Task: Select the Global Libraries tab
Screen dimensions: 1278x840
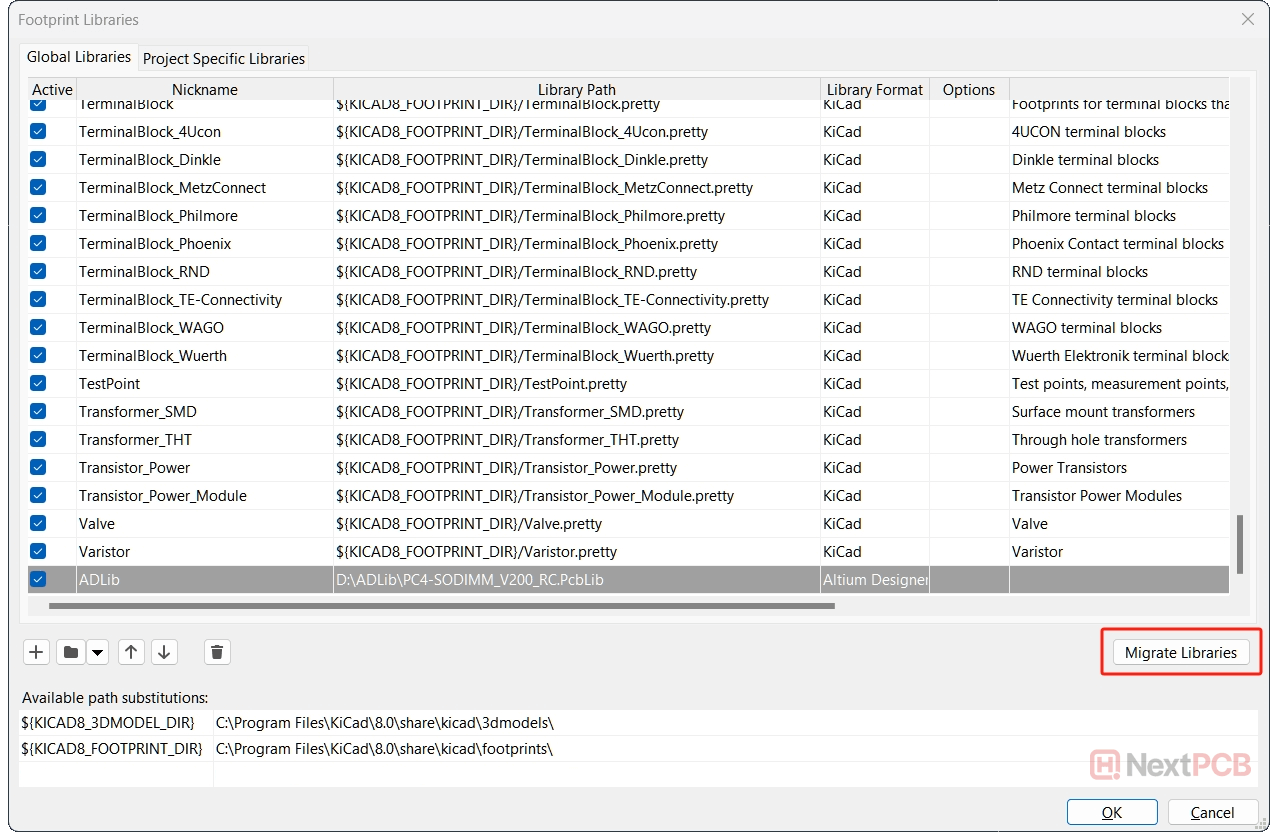Action: [x=79, y=57]
